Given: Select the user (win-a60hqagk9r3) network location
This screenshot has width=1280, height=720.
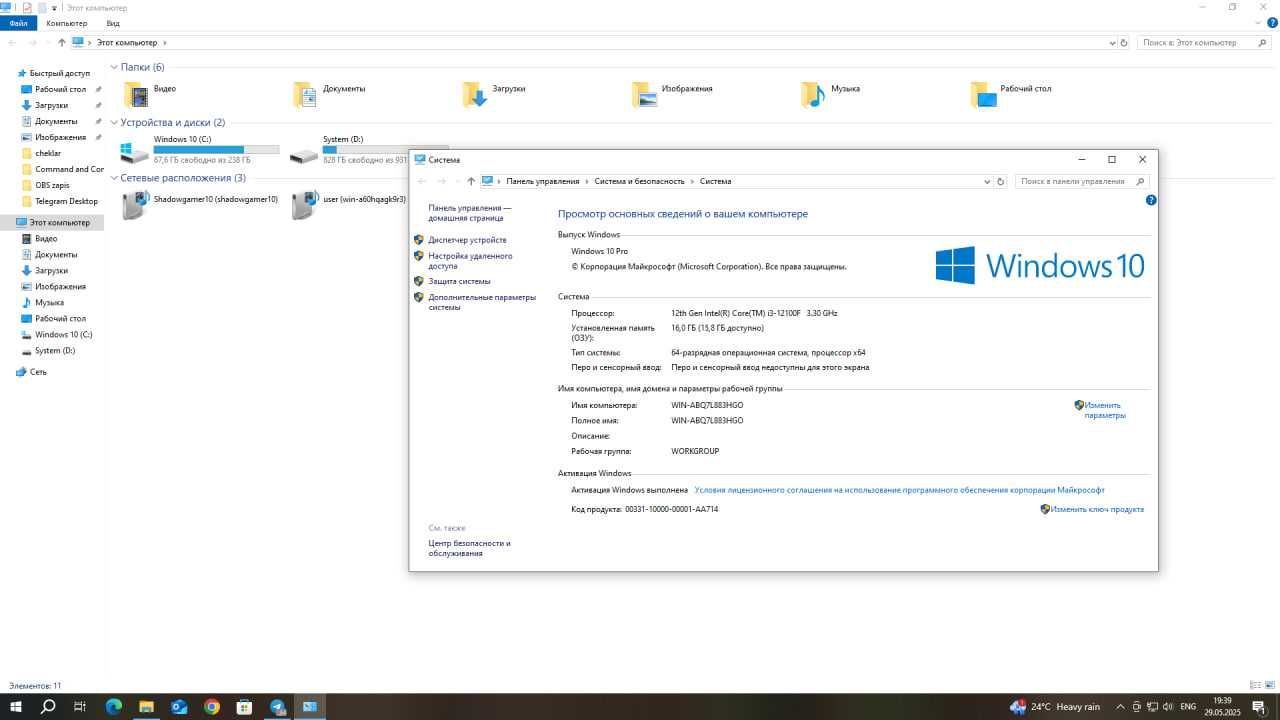Looking at the screenshot, I should tap(349, 204).
